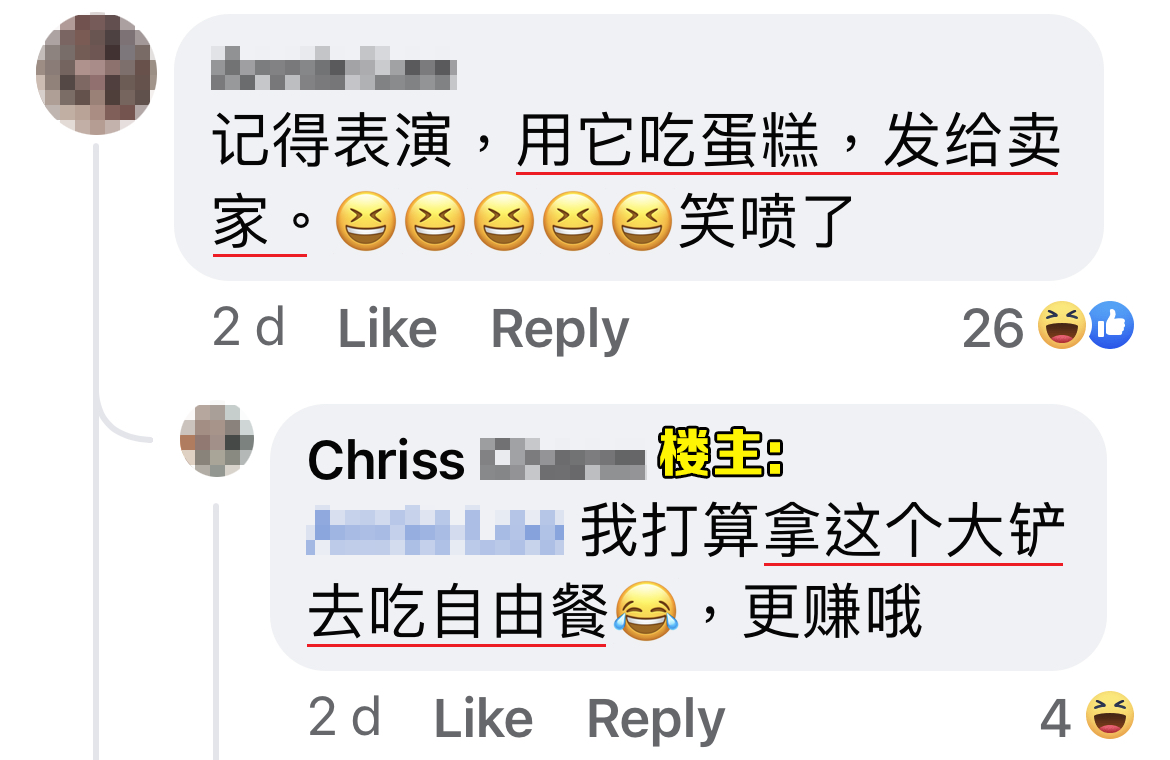
Task: Select the haha reaction icon beside 4
Action: tap(1110, 715)
